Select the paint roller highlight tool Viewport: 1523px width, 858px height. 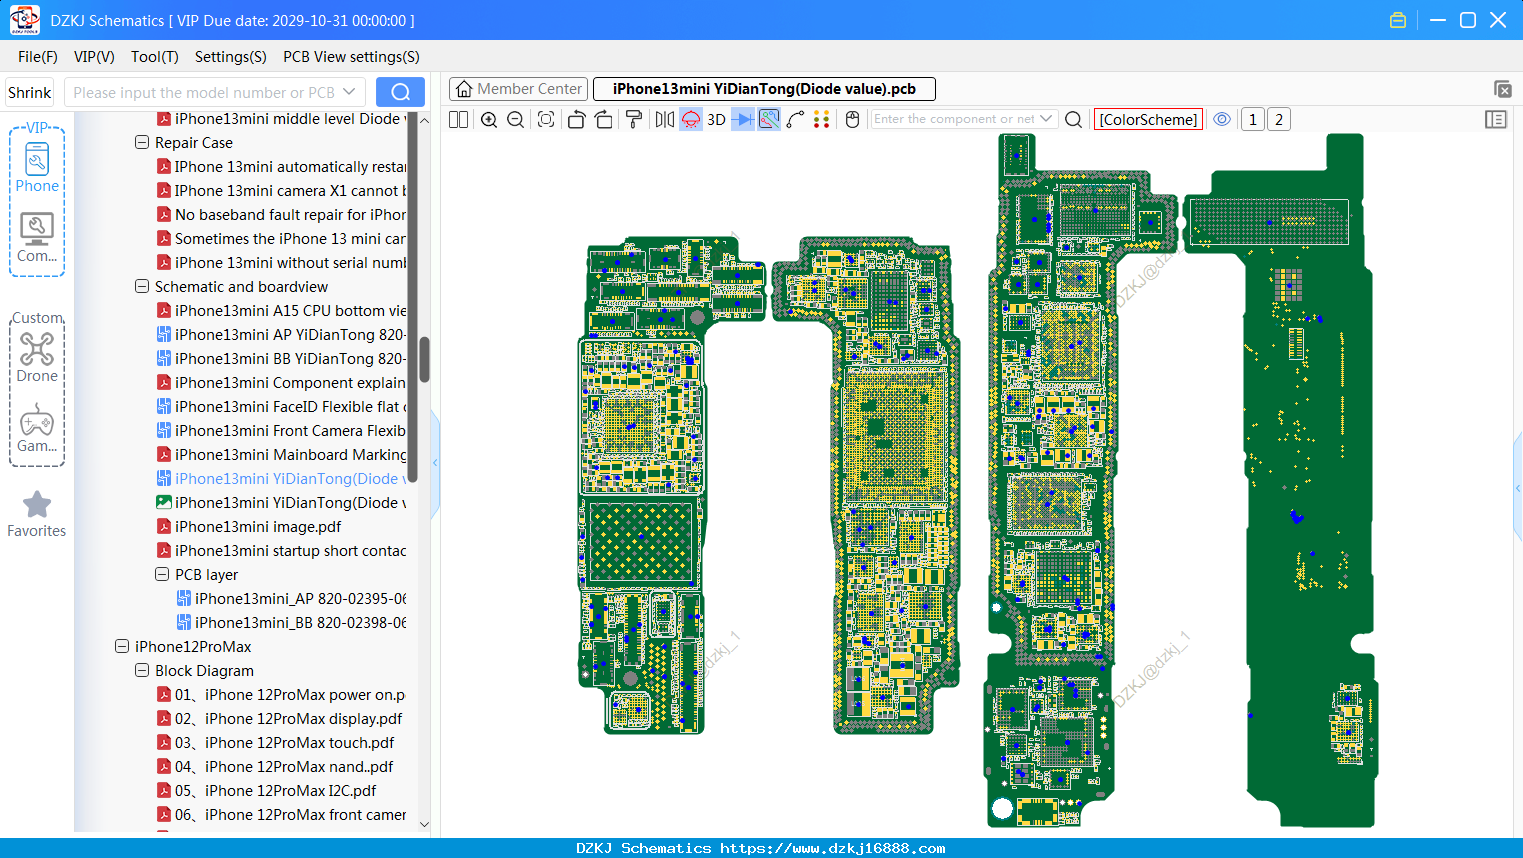(634, 120)
